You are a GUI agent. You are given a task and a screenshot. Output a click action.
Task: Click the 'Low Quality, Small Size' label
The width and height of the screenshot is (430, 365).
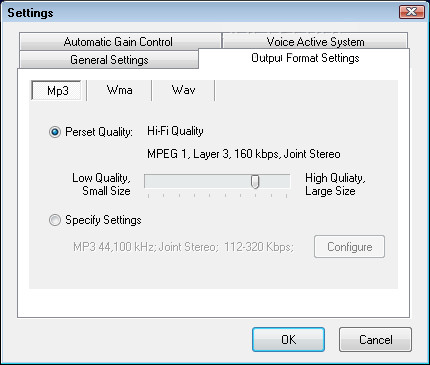pos(101,184)
